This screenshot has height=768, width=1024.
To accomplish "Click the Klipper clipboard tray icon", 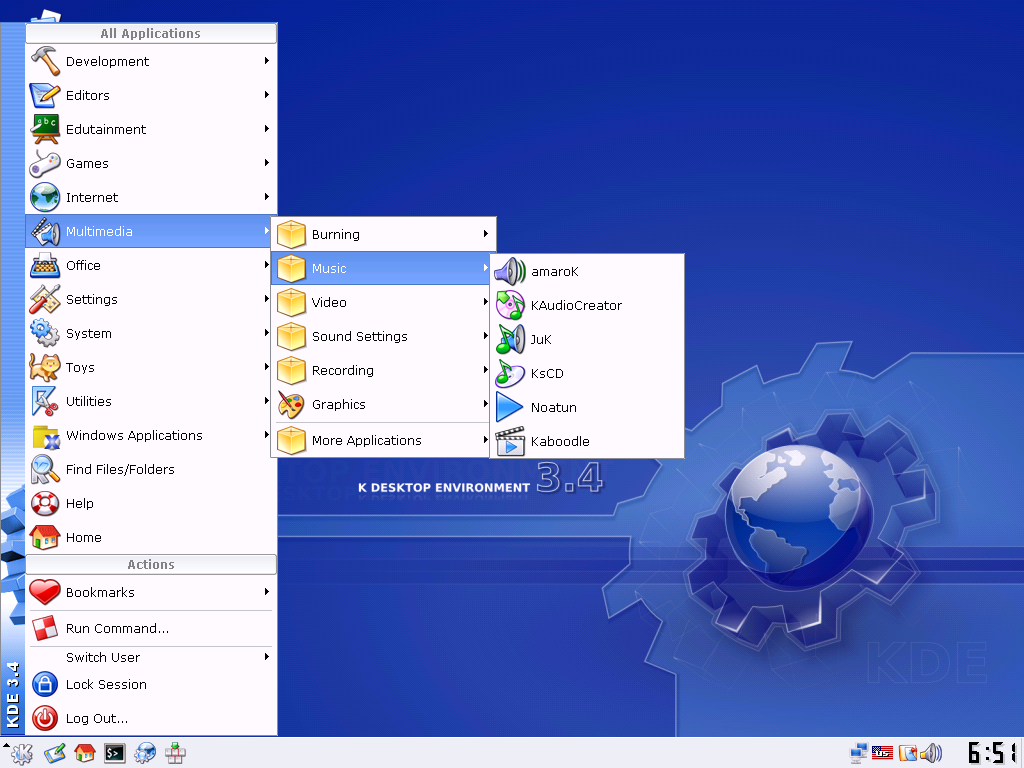I will [908, 753].
